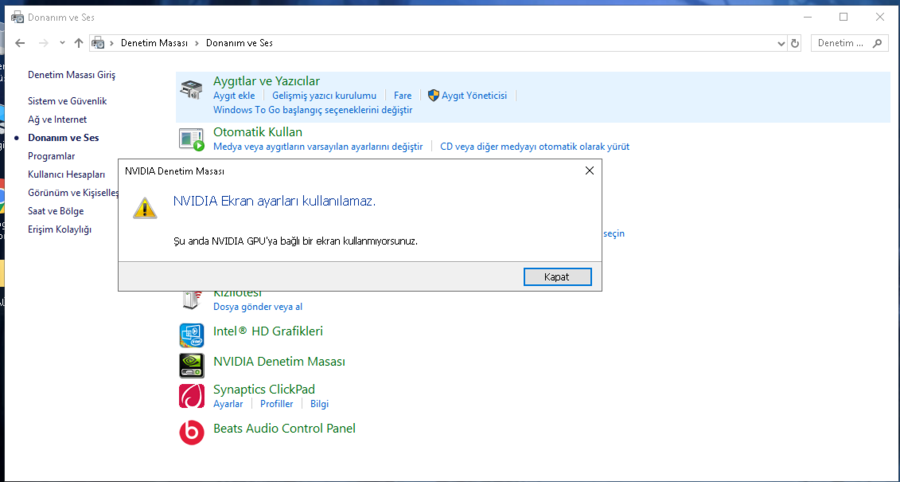The width and height of the screenshot is (900, 482).
Task: Click Denetim Masası breadcrumb in address bar
Action: click(x=154, y=43)
